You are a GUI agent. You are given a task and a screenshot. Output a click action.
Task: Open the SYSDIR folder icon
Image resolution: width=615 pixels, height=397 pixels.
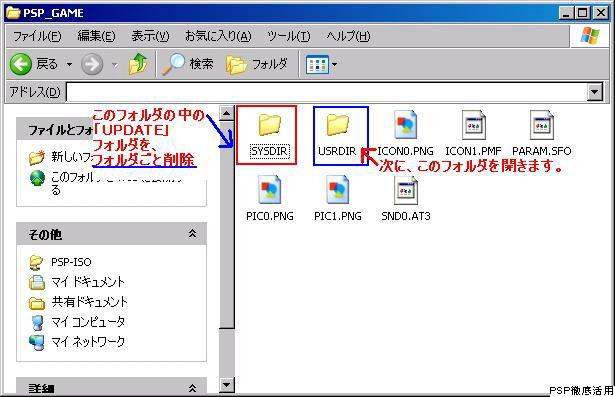click(x=269, y=124)
